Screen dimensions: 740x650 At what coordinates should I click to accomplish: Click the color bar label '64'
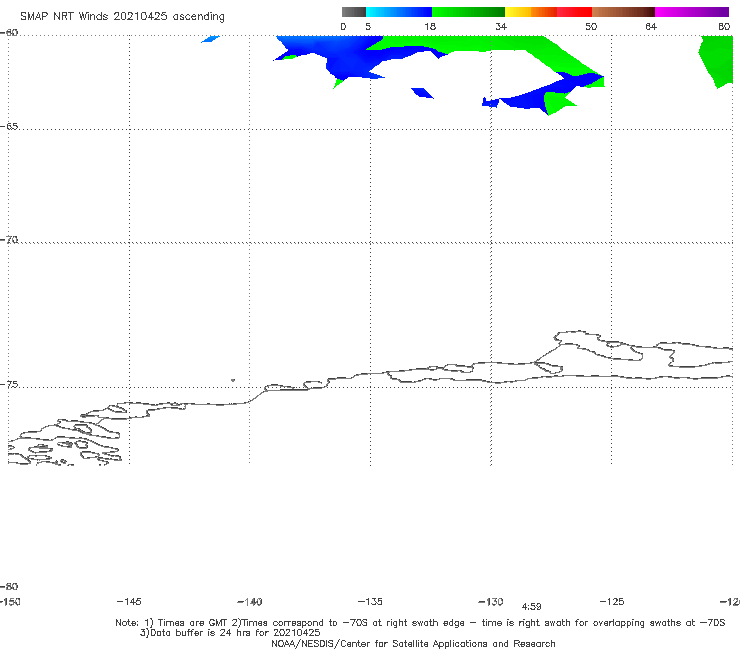point(651,26)
